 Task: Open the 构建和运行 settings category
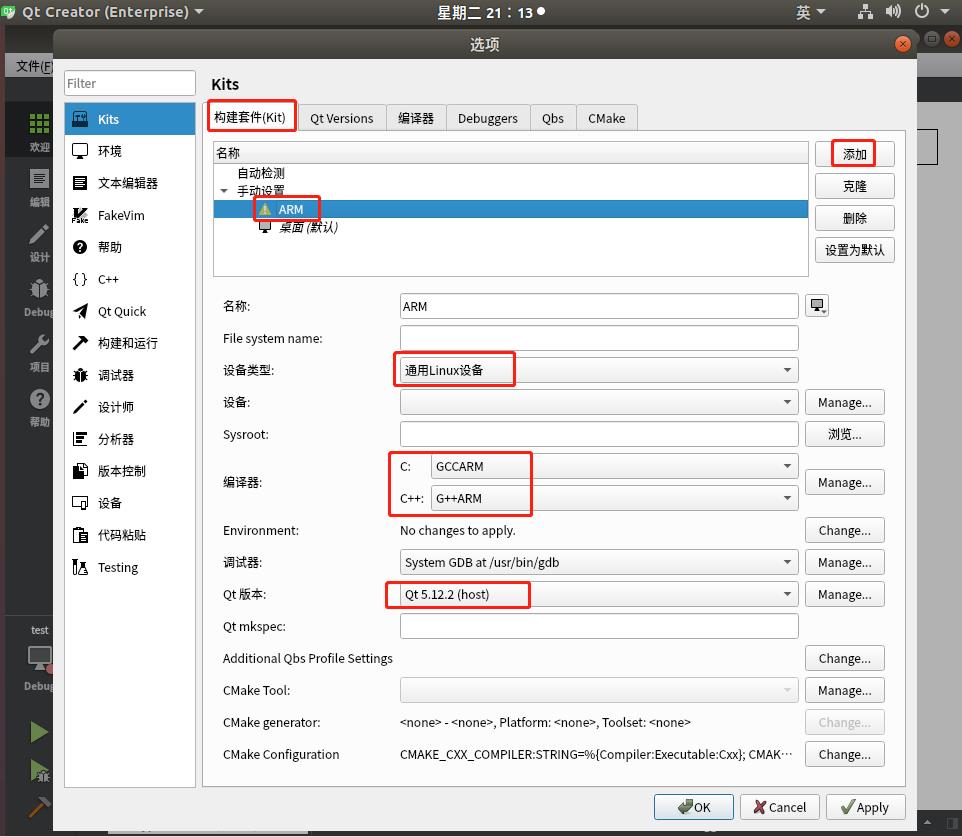click(x=129, y=343)
